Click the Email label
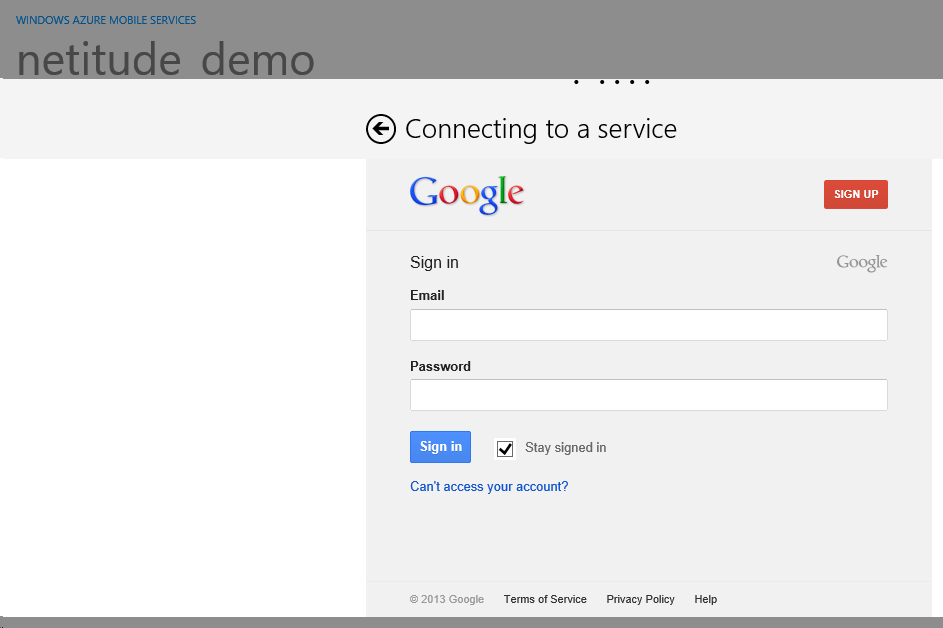 [x=427, y=295]
